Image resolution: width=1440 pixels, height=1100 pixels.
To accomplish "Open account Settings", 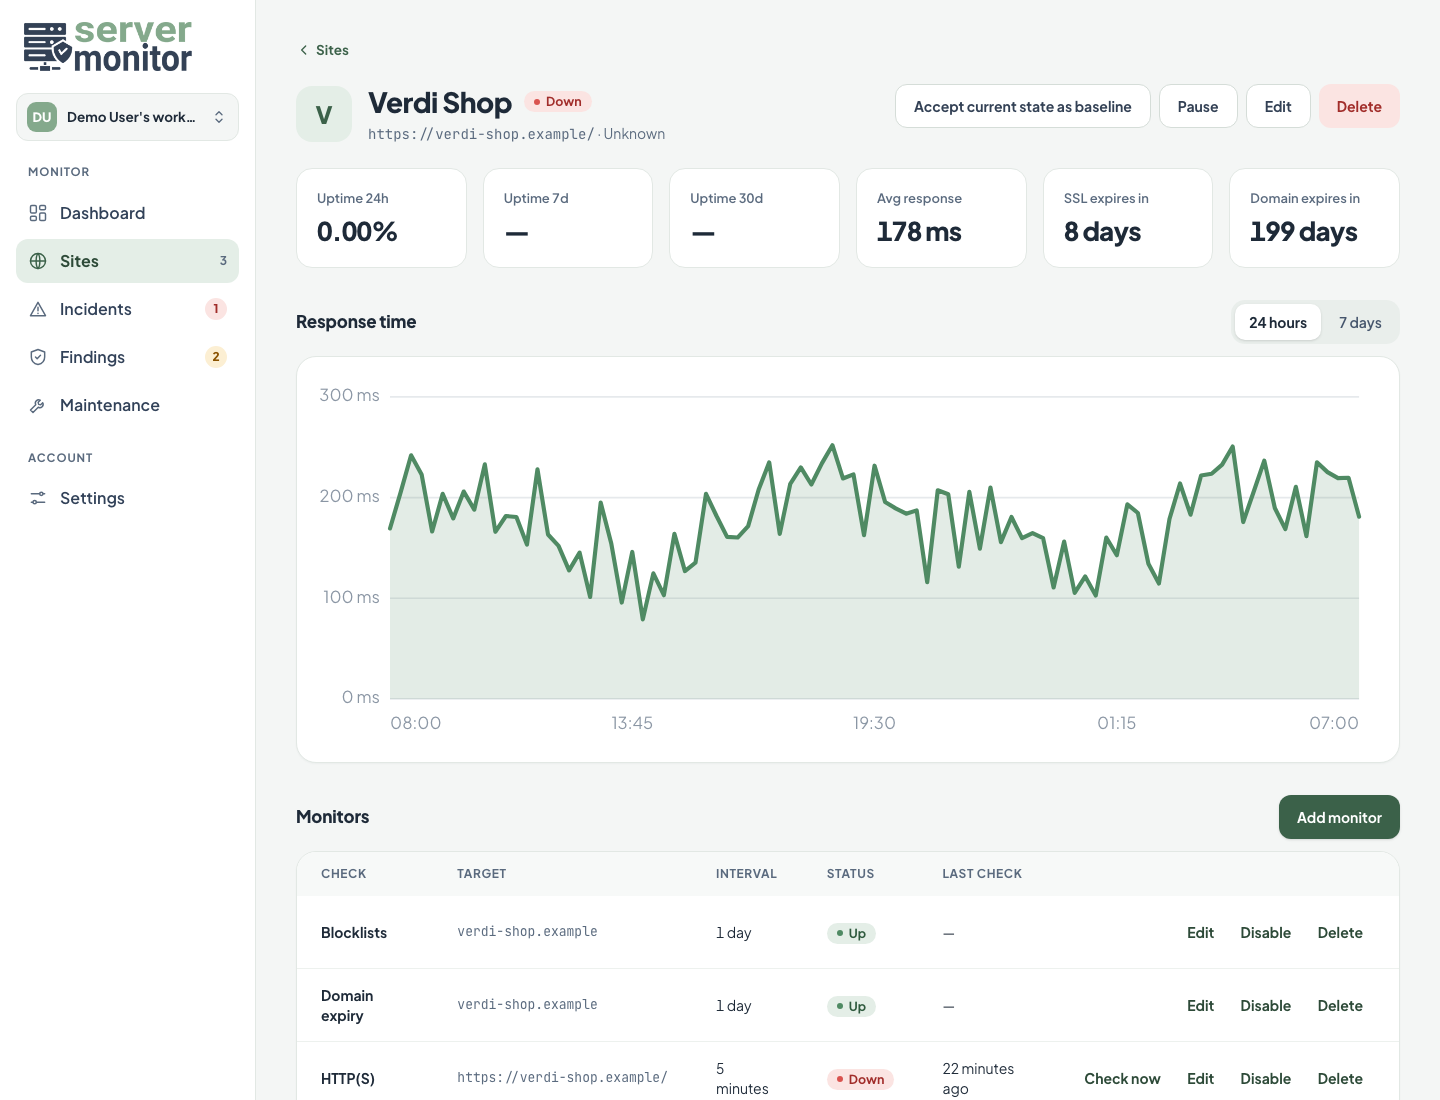I will pos(127,498).
